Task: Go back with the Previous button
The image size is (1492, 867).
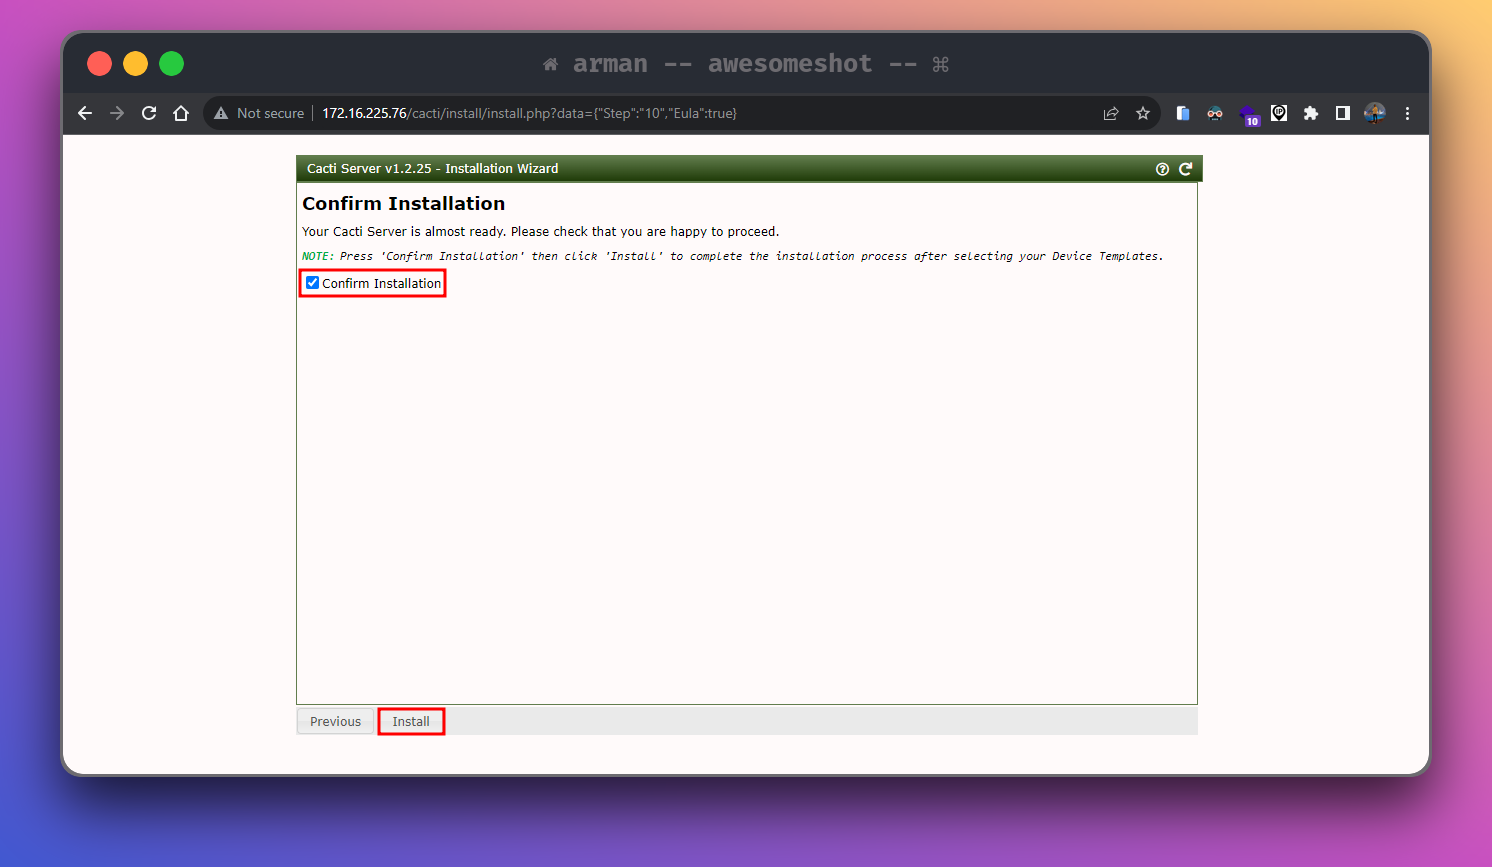Action: (x=335, y=721)
